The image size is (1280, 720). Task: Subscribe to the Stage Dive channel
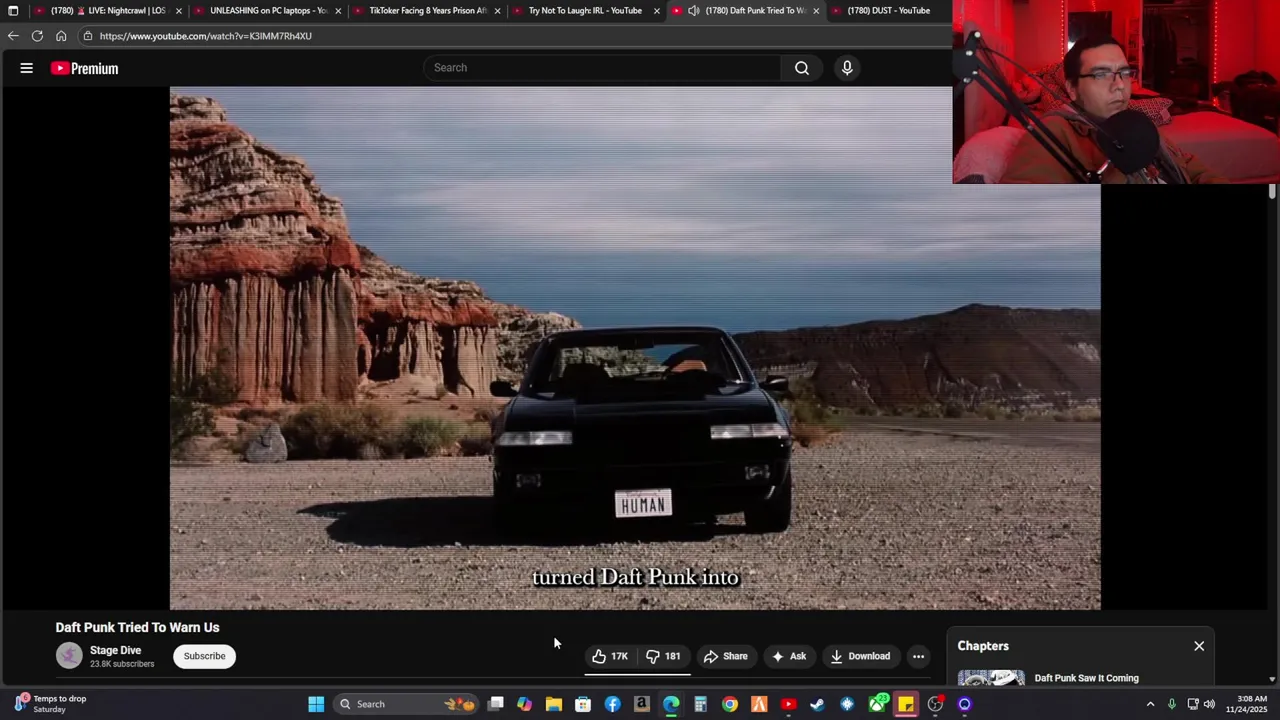tap(204, 656)
